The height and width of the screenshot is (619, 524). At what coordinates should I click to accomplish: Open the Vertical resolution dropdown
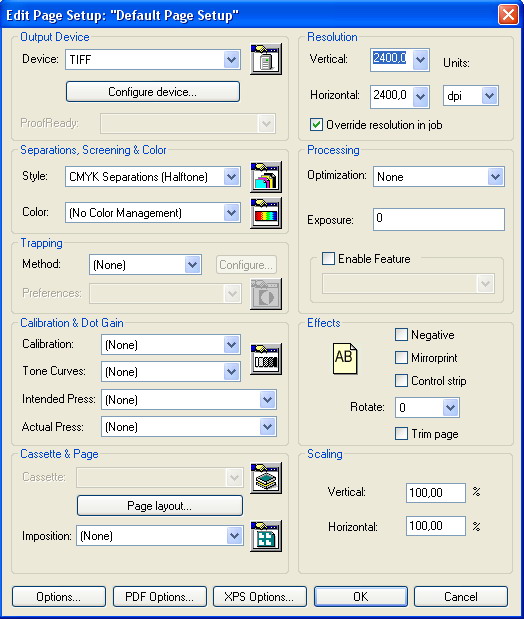pos(421,60)
